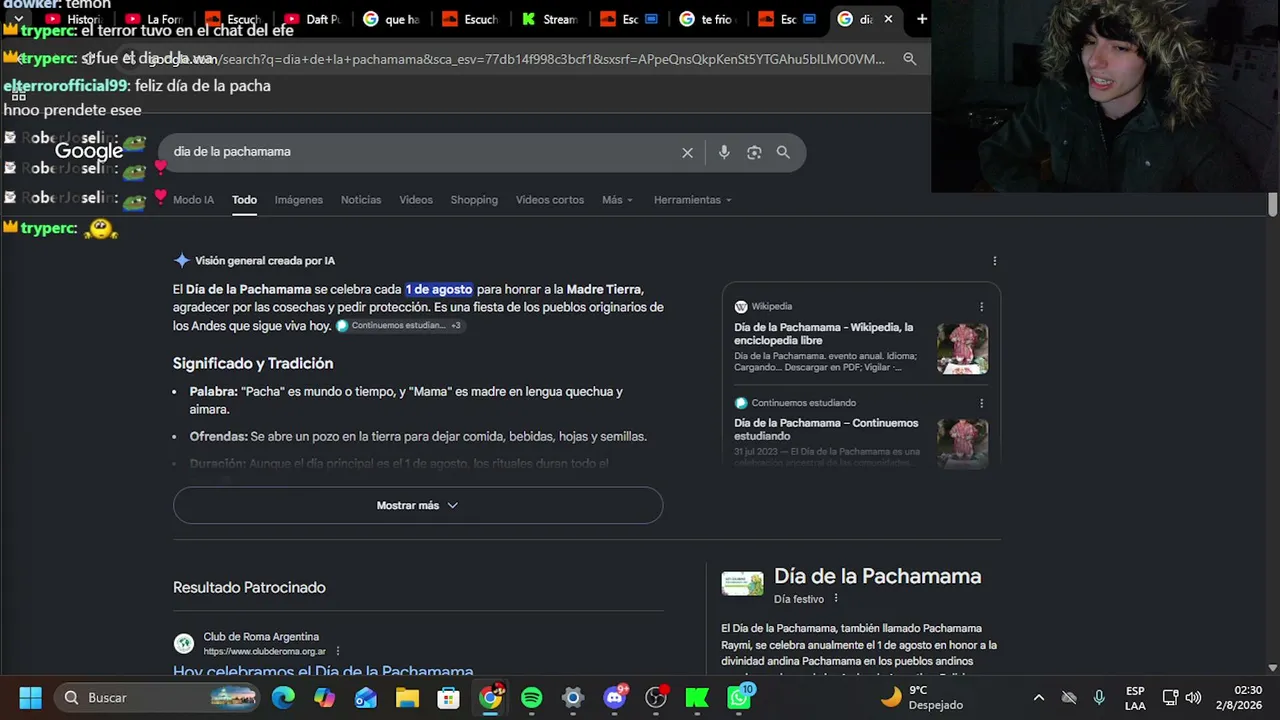This screenshot has height=720, width=1280.
Task: Open Wikipedia 'Día de la Pachamama' link
Action: tap(824, 334)
